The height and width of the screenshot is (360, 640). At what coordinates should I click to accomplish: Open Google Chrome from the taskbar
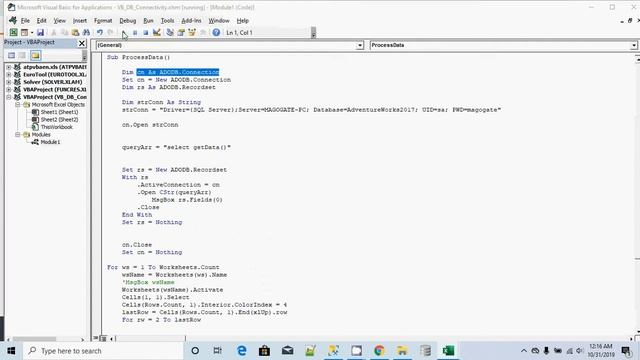pos(379,351)
